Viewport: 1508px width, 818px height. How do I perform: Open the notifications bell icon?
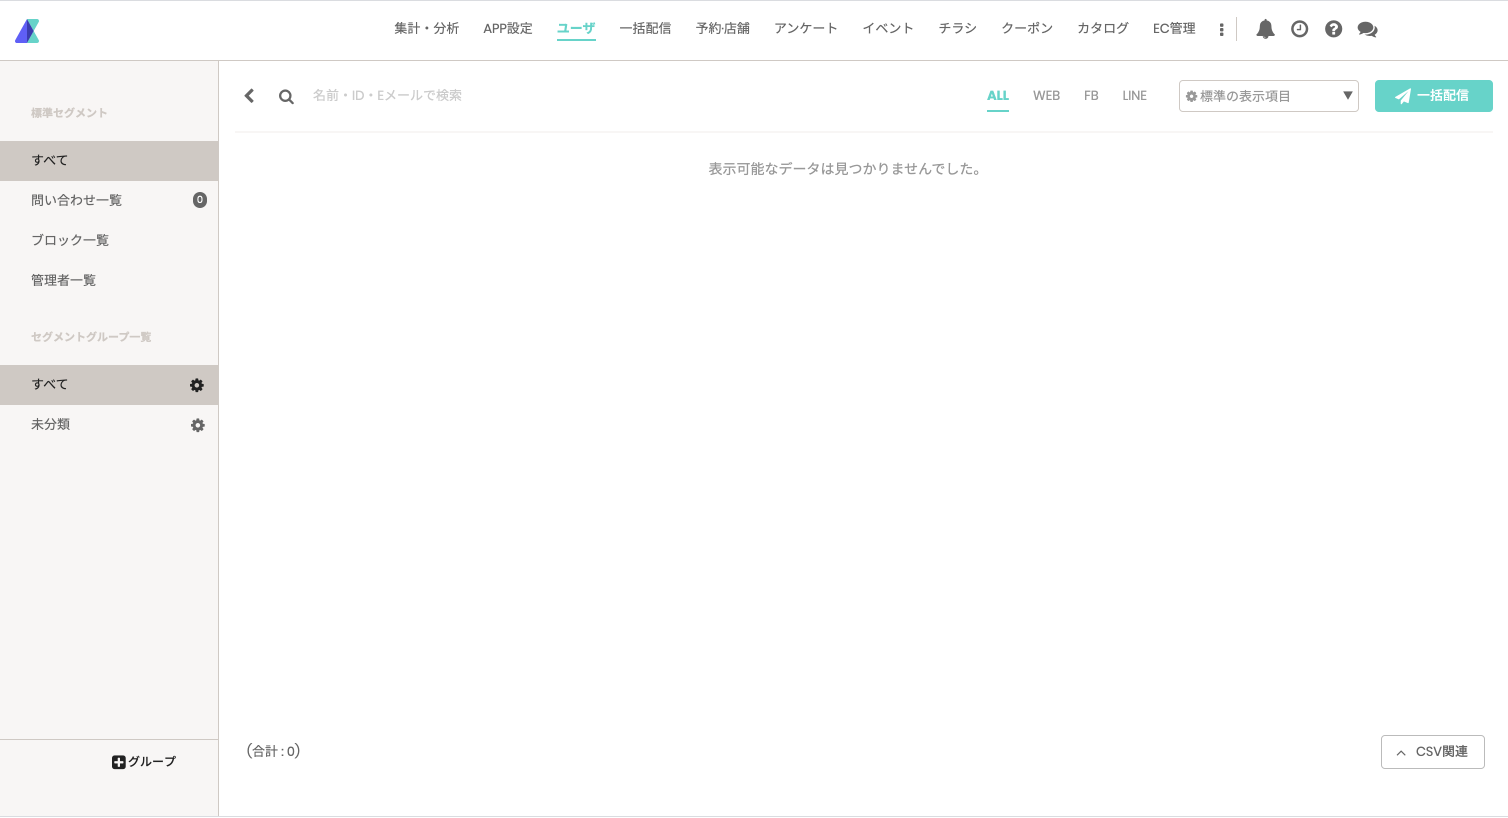pyautogui.click(x=1265, y=29)
